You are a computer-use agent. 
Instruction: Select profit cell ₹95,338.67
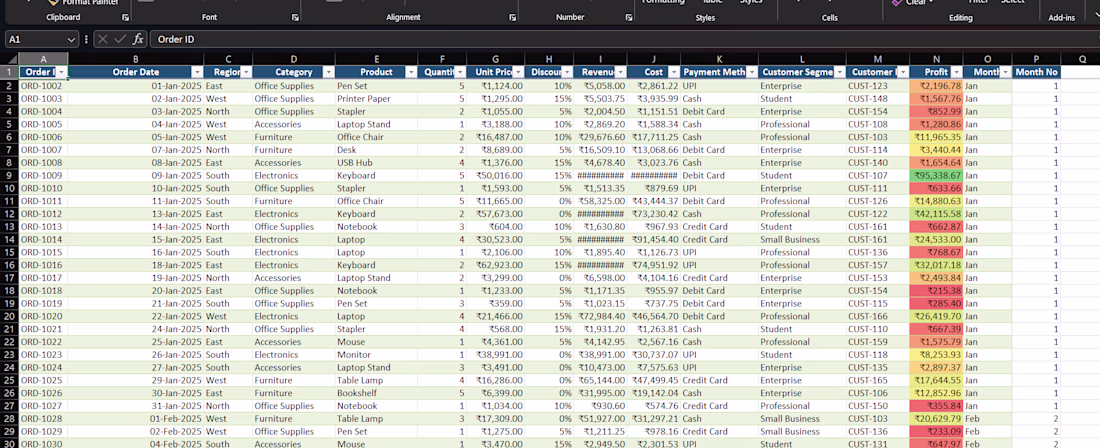937,175
